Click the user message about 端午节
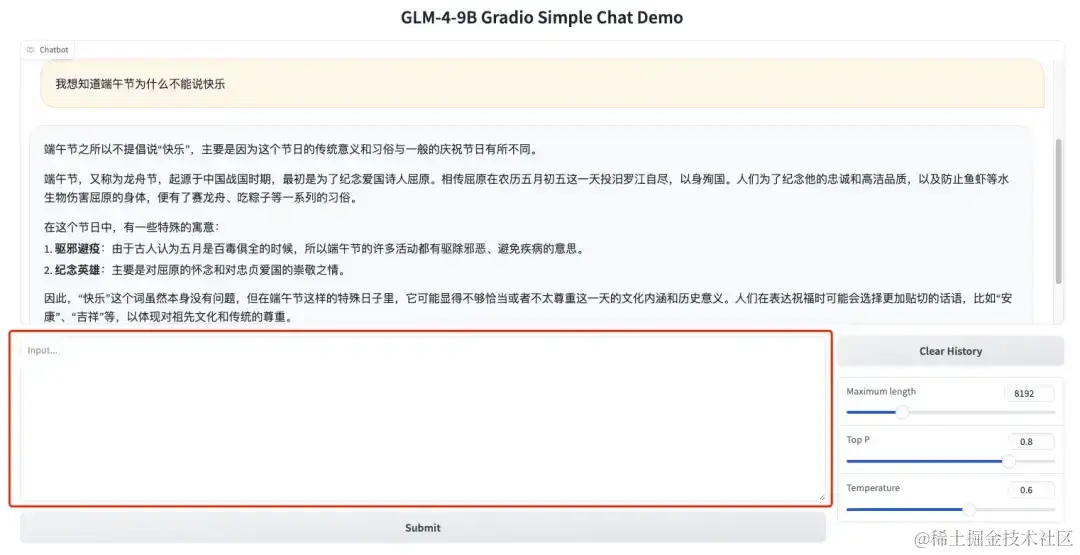The image size is (1080, 555). [x=543, y=84]
